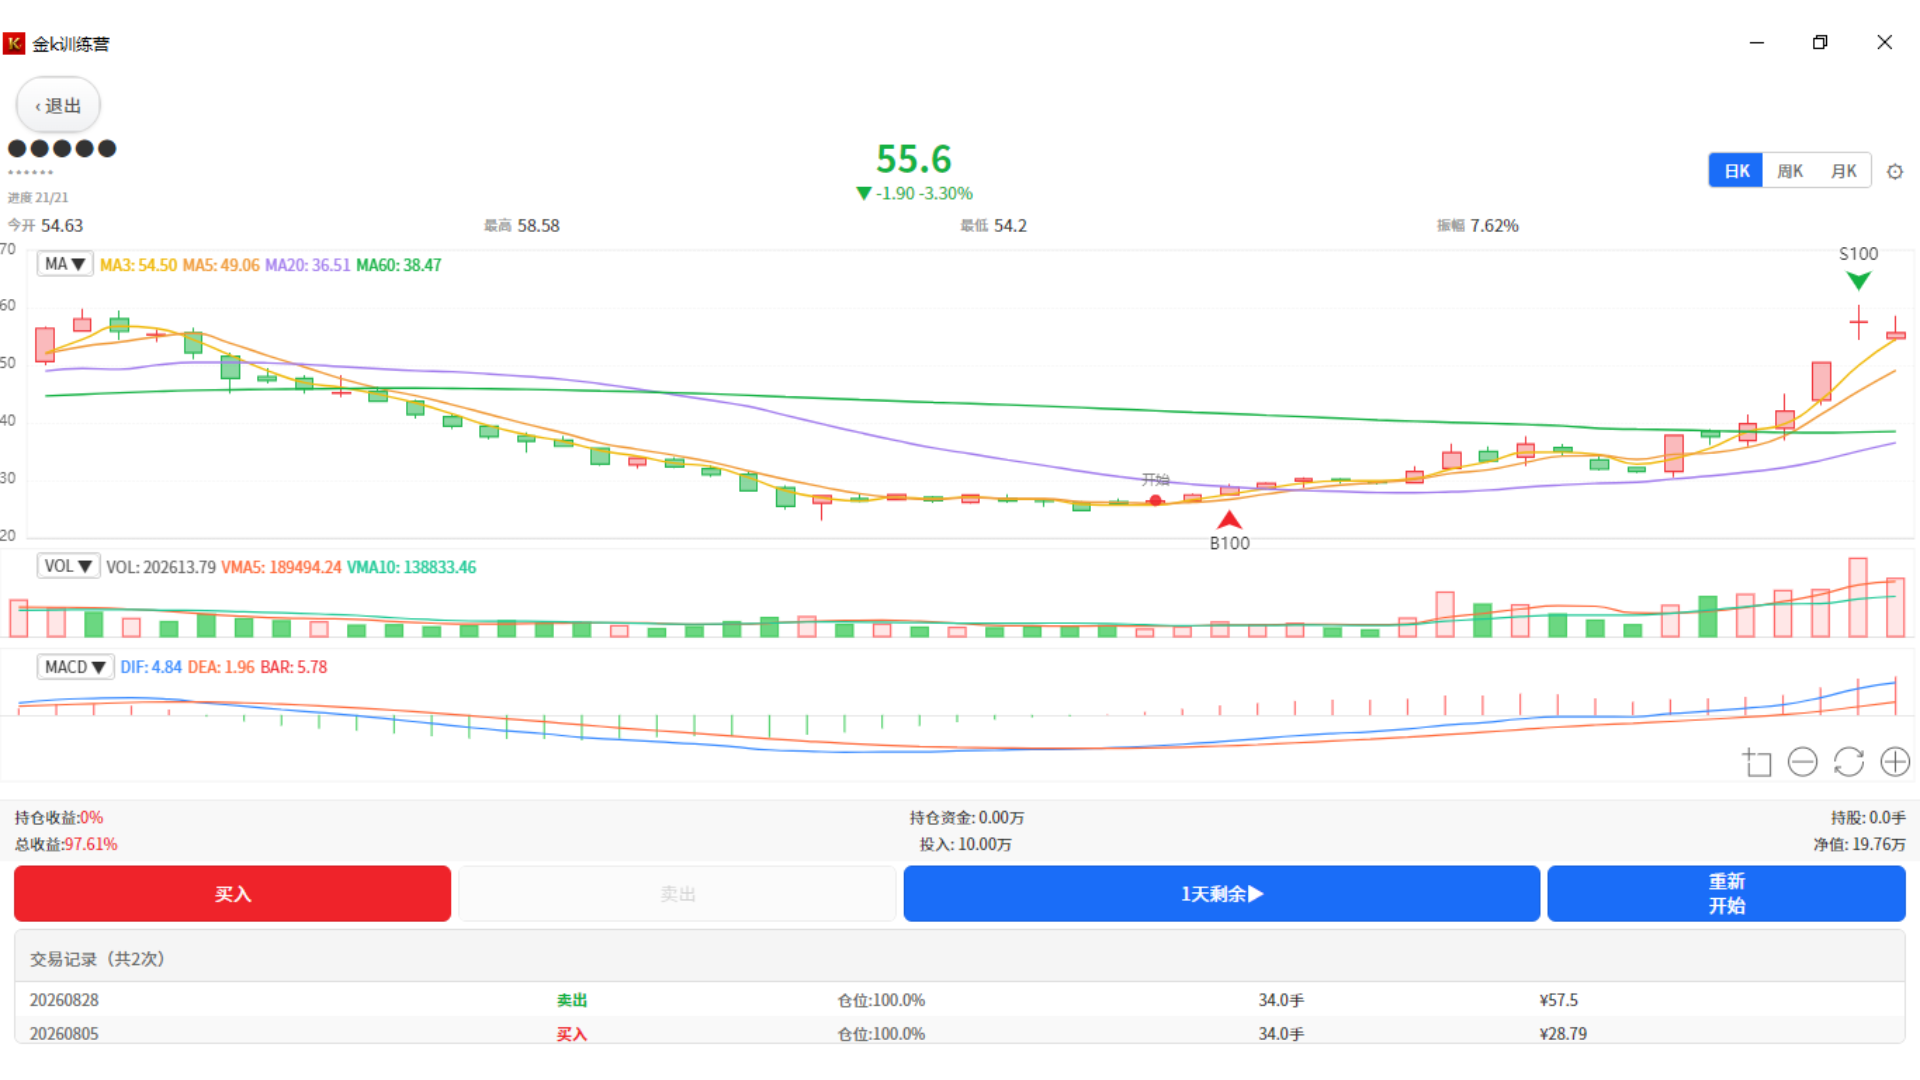This screenshot has width=1920, height=1080.
Task: Click the red B100 buy arrow marker
Action: click(1229, 520)
